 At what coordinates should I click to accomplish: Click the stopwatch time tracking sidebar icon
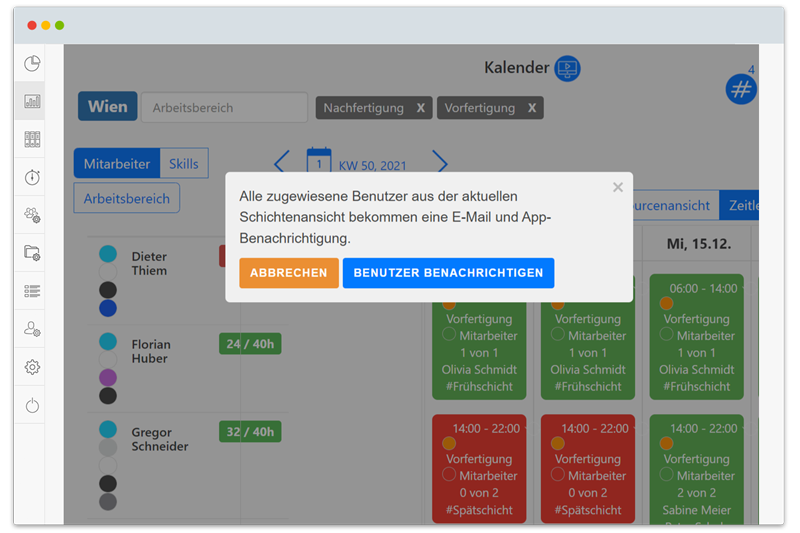[x=32, y=177]
